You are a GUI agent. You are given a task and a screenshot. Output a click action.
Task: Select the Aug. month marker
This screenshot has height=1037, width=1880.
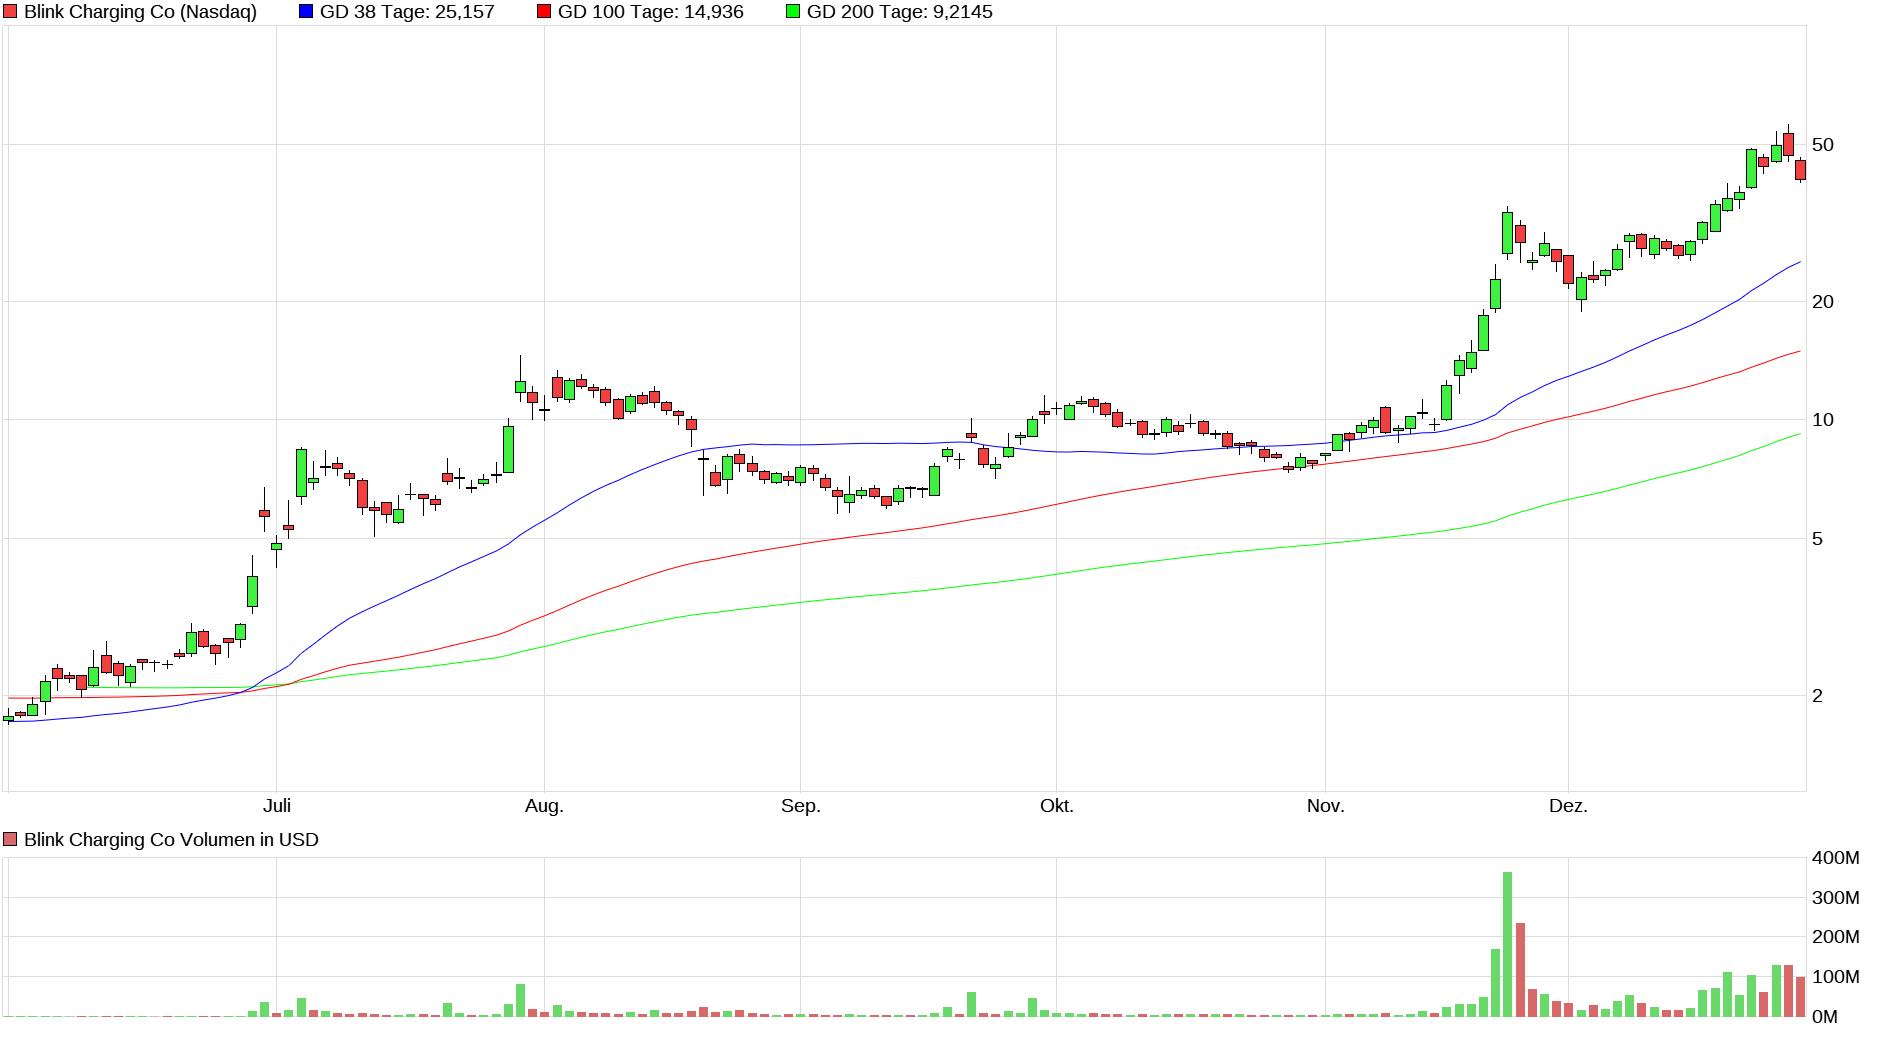[544, 806]
